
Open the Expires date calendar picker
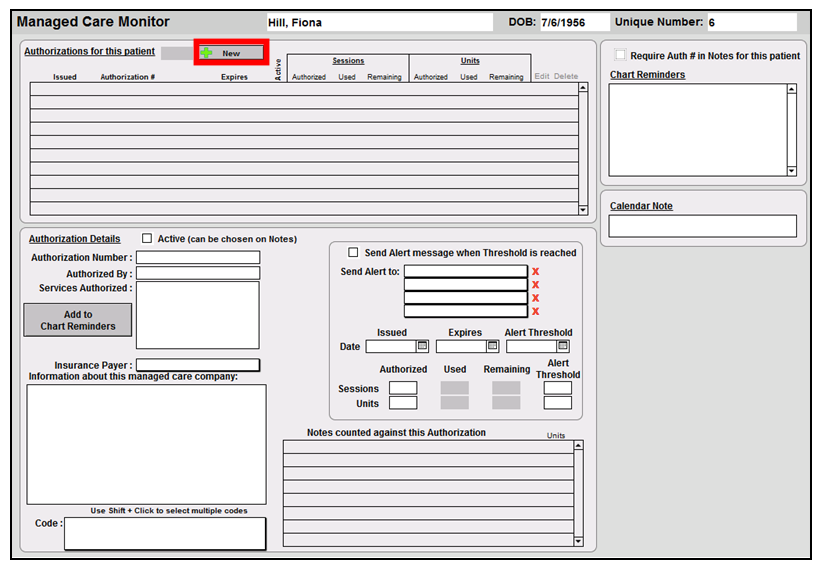click(492, 347)
